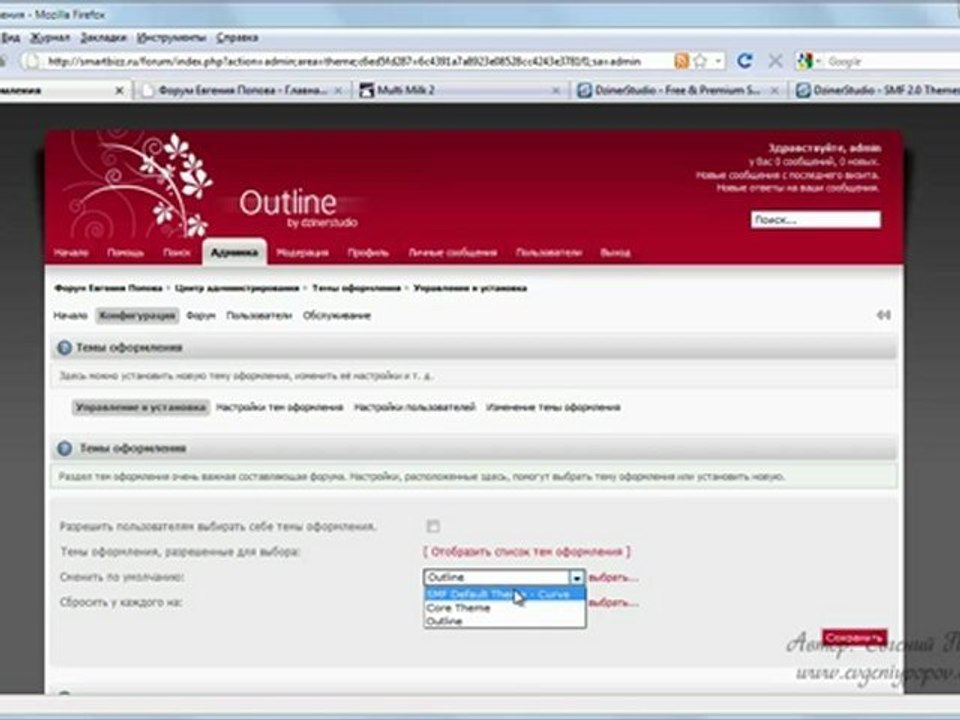Open Пользователи admin submenu
This screenshot has width=960, height=720.
click(259, 315)
